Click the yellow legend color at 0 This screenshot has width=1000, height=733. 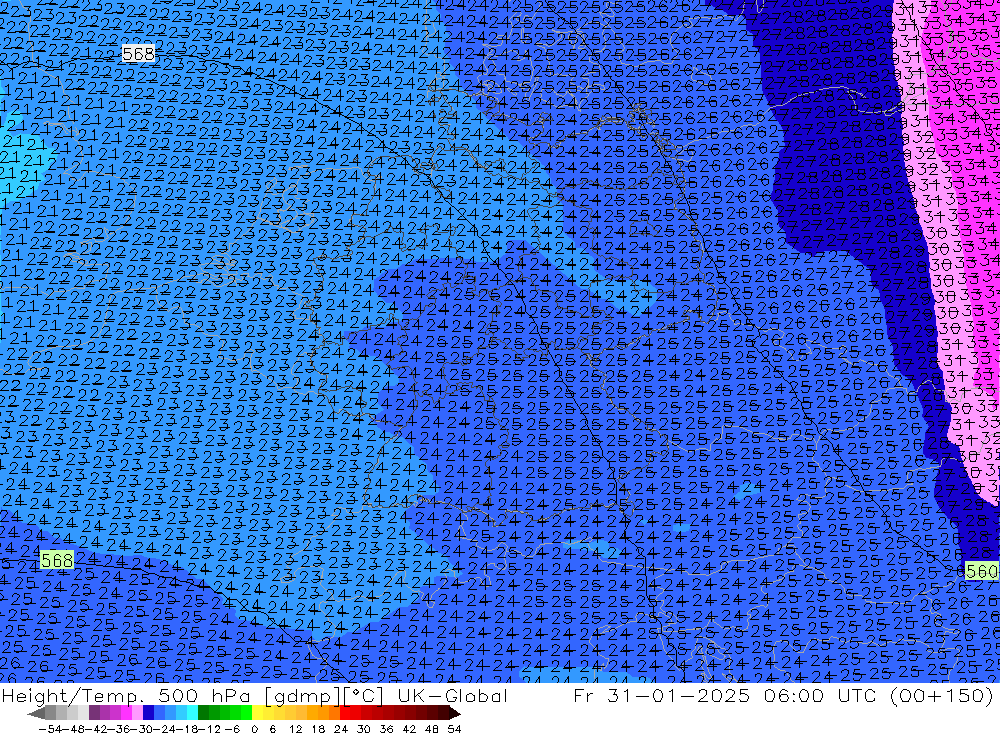point(258,713)
